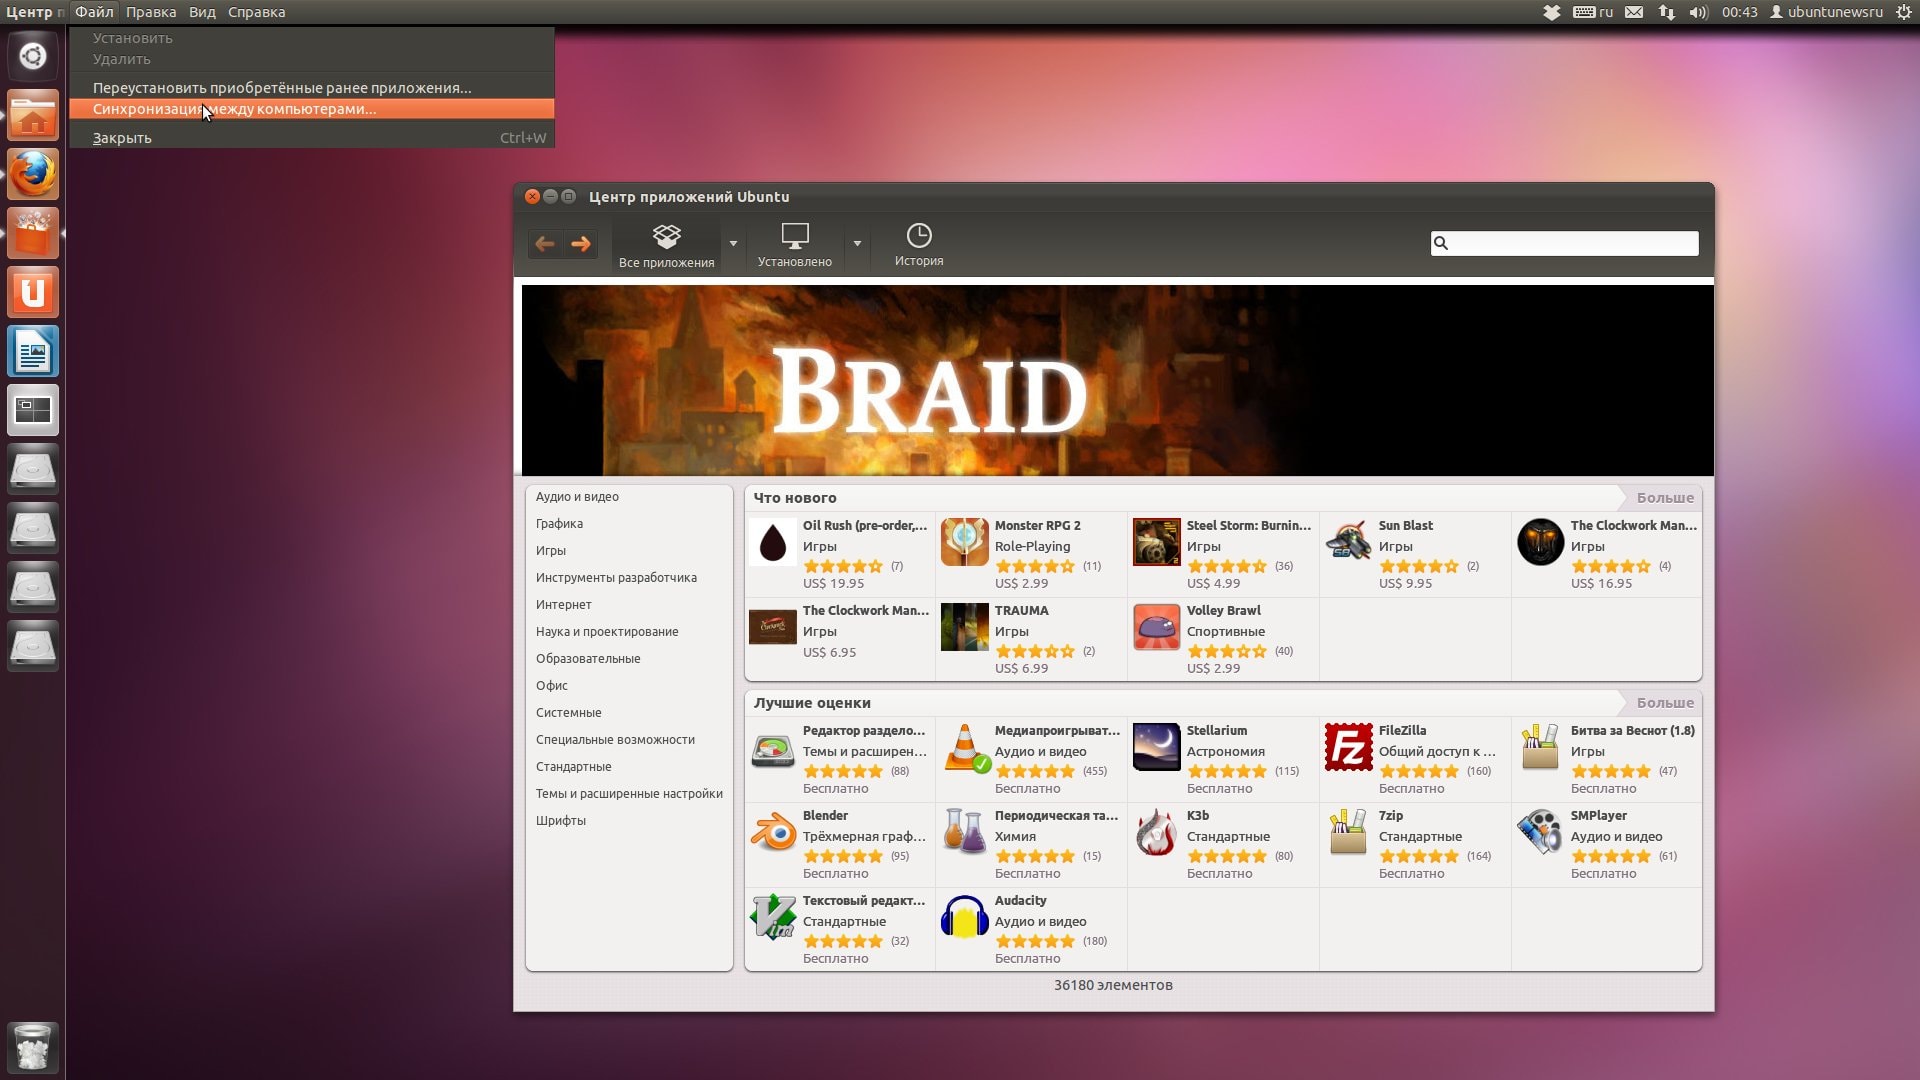1920x1080 pixels.
Task: Open the Monster RPG 2 icon
Action: (x=965, y=543)
